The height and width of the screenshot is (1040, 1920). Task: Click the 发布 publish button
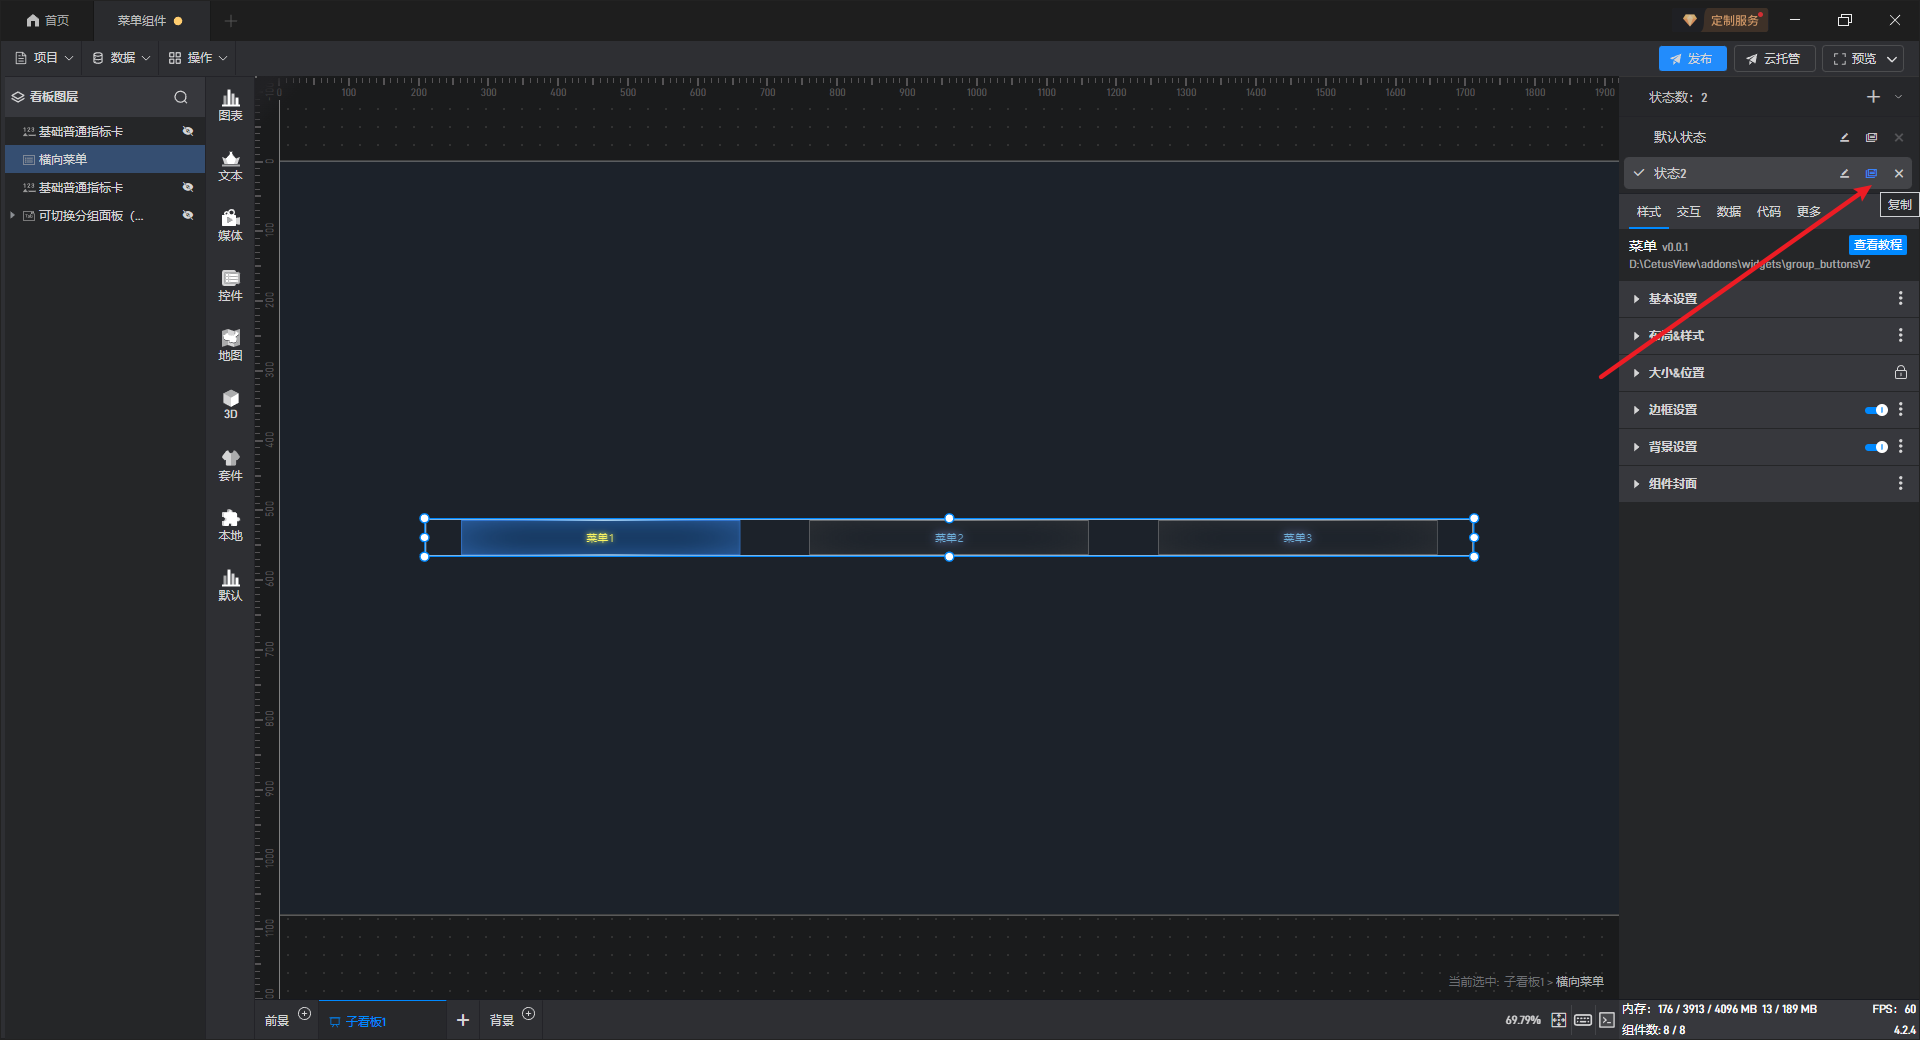point(1692,59)
